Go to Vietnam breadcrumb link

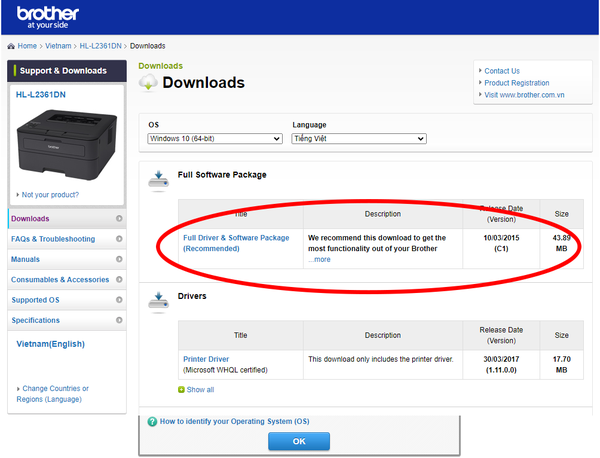click(58, 46)
